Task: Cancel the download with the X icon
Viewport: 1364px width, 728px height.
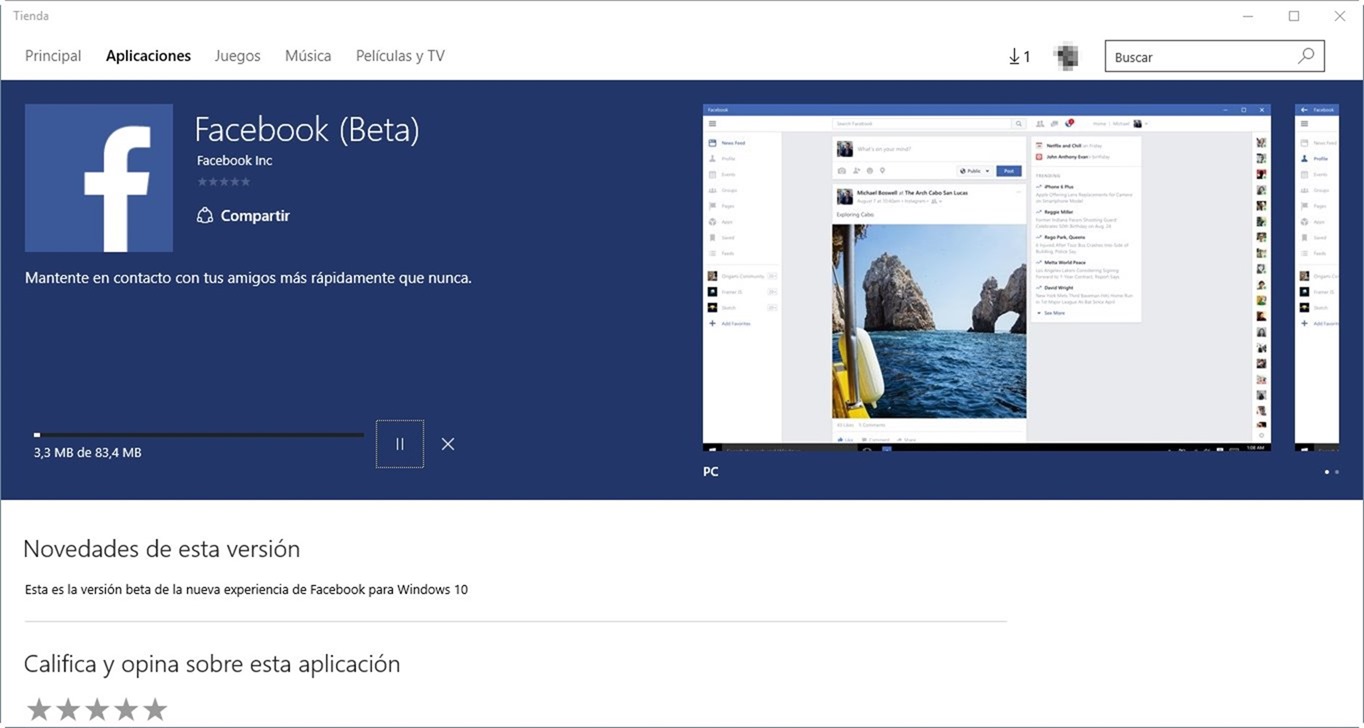Action: coord(448,444)
